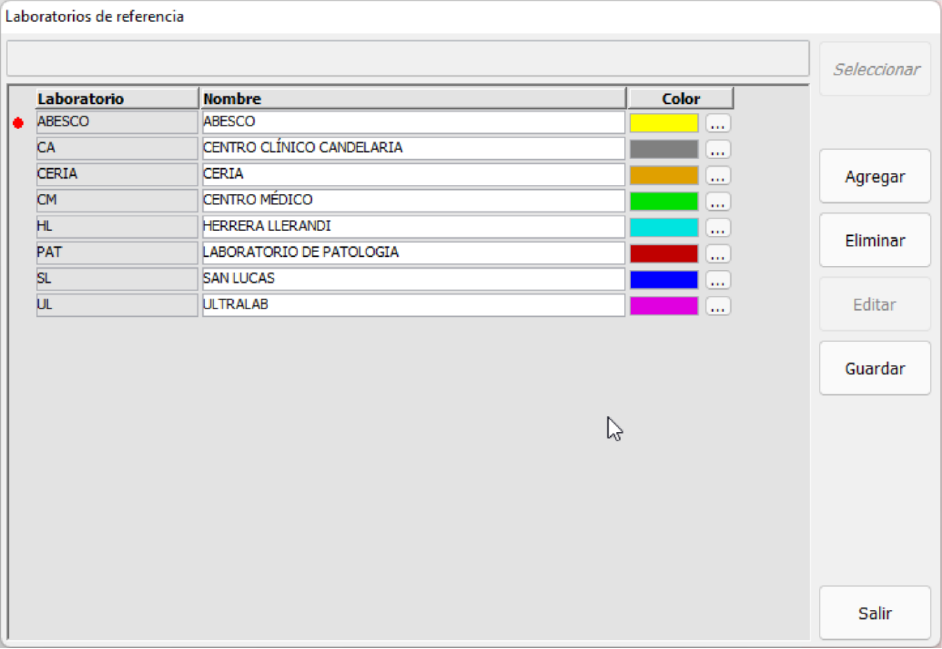The width and height of the screenshot is (942, 649).
Task: Select the PAT laboratory code cell
Action: click(117, 252)
